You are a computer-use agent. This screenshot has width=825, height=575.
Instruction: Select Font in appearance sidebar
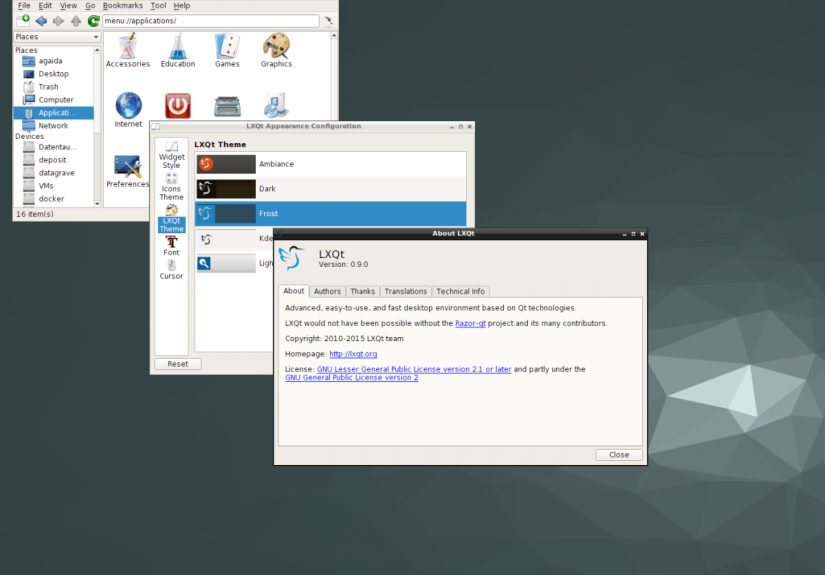[172, 246]
